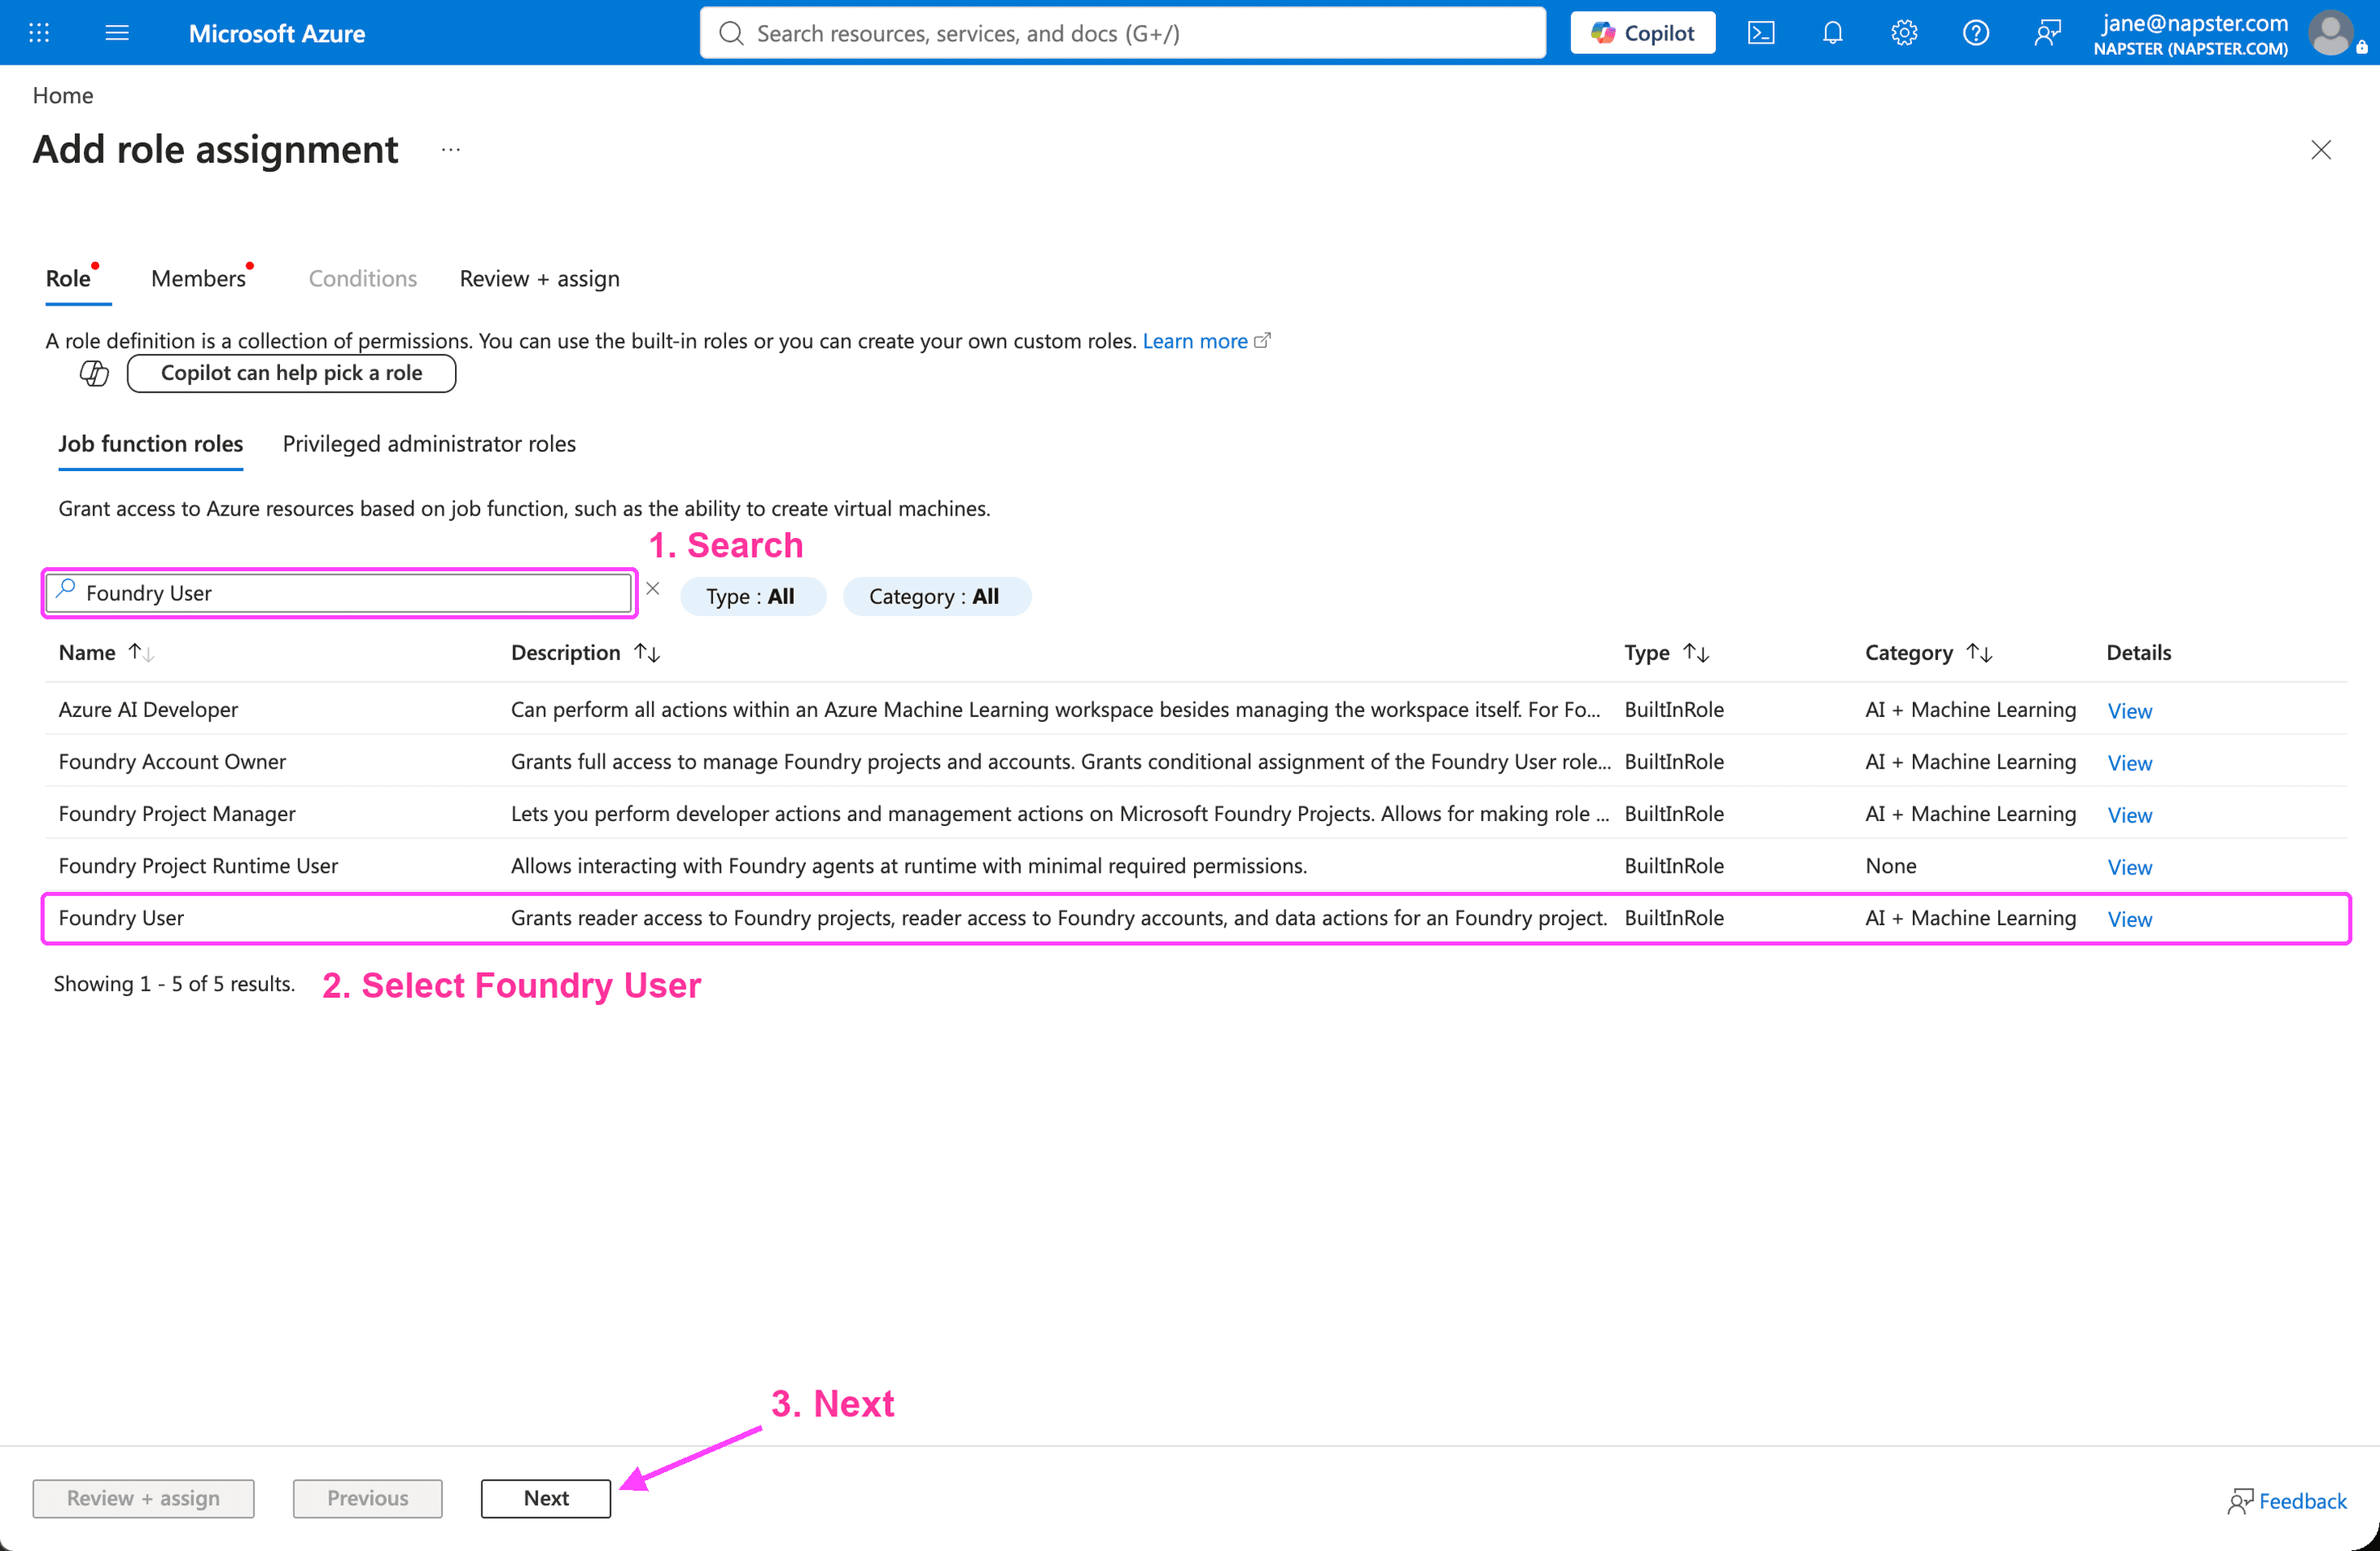Image resolution: width=2380 pixels, height=1551 pixels.
Task: Select the Azure AI Developer row
Action: point(1196,710)
